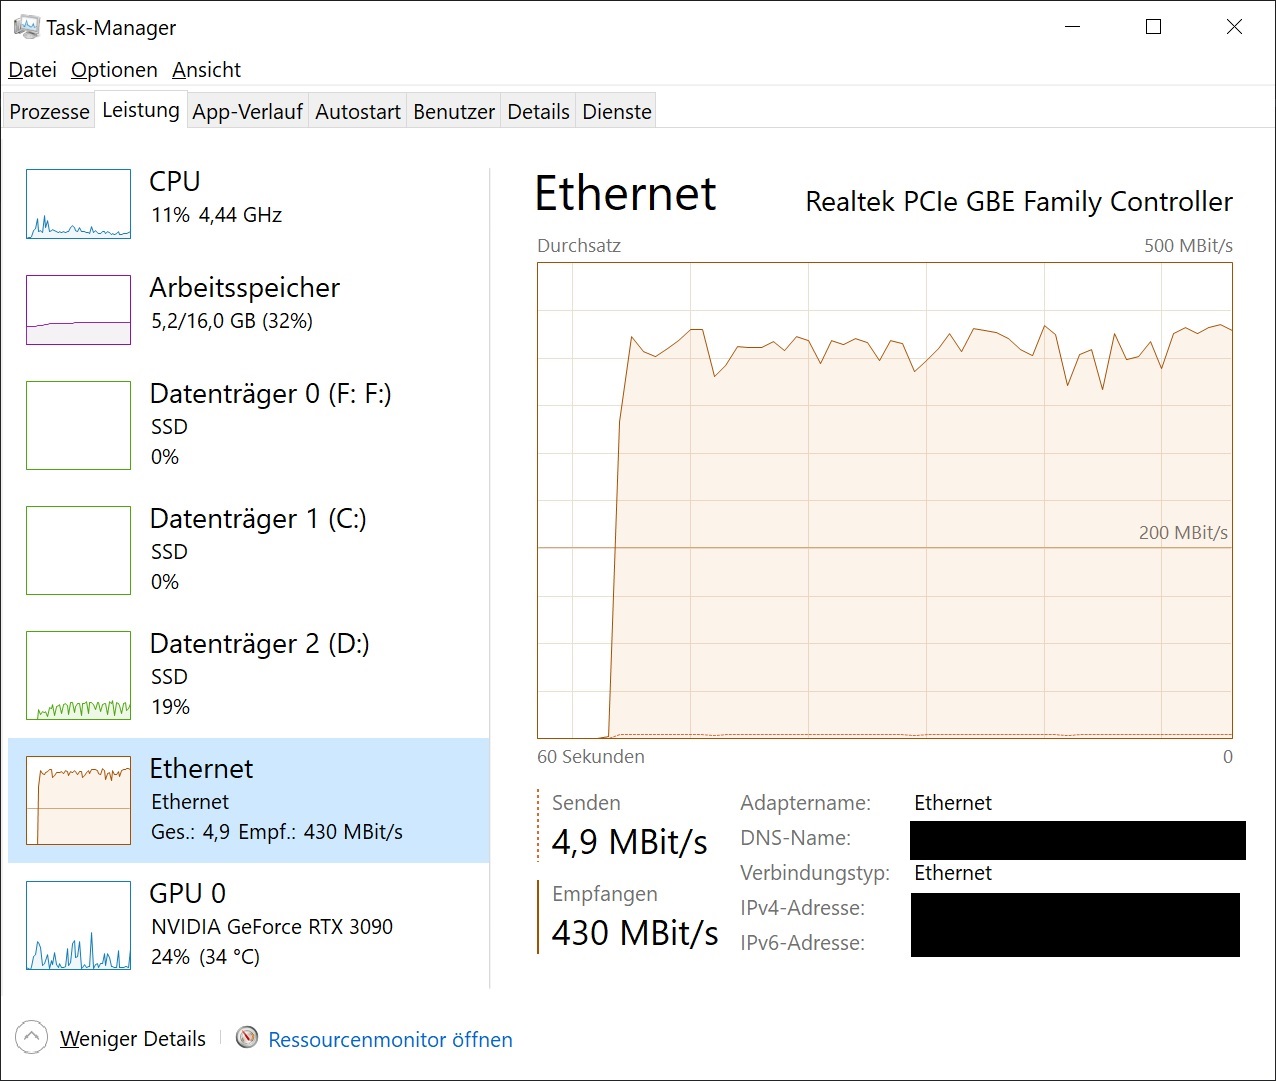Click the Adaptername label
The width and height of the screenshot is (1276, 1081).
805,803
